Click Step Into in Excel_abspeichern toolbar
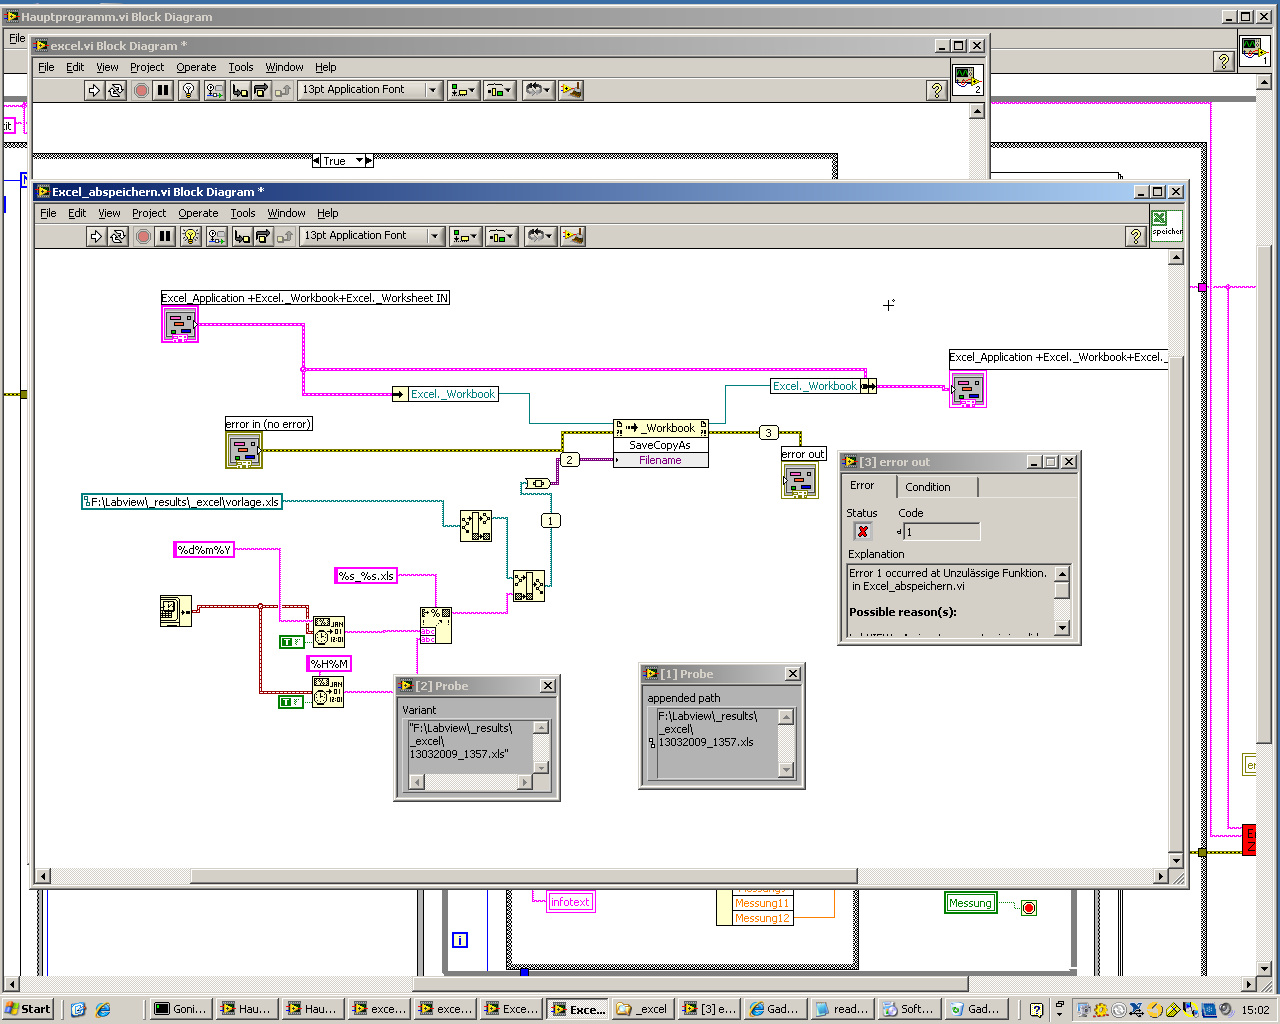 point(242,236)
